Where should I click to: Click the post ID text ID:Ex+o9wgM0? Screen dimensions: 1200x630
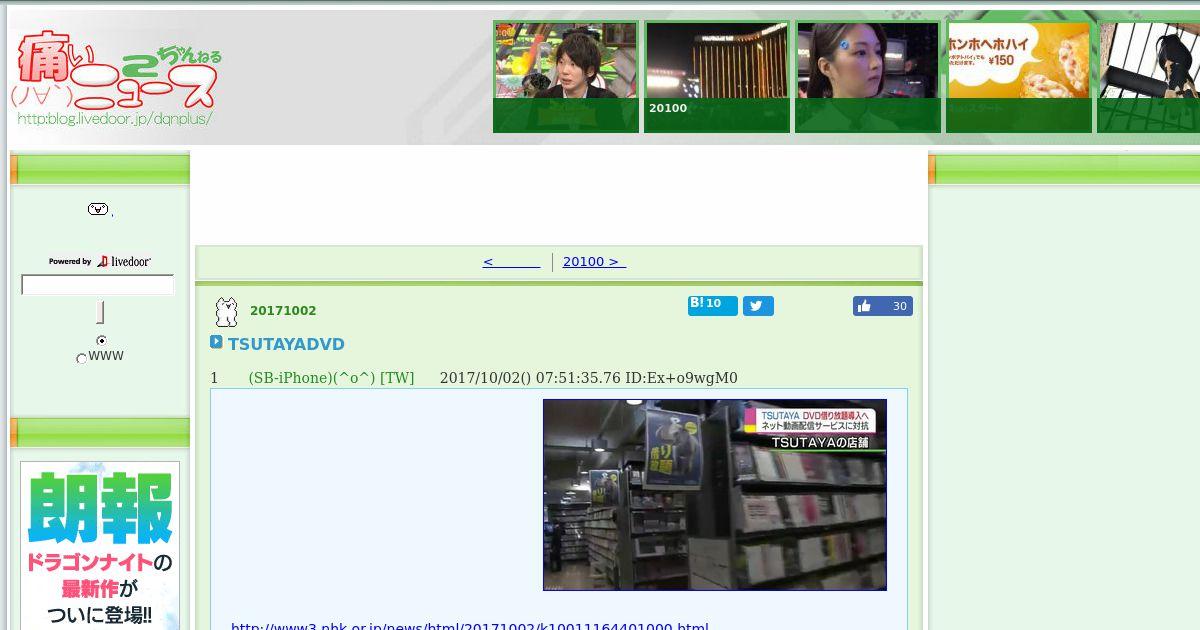click(x=681, y=378)
